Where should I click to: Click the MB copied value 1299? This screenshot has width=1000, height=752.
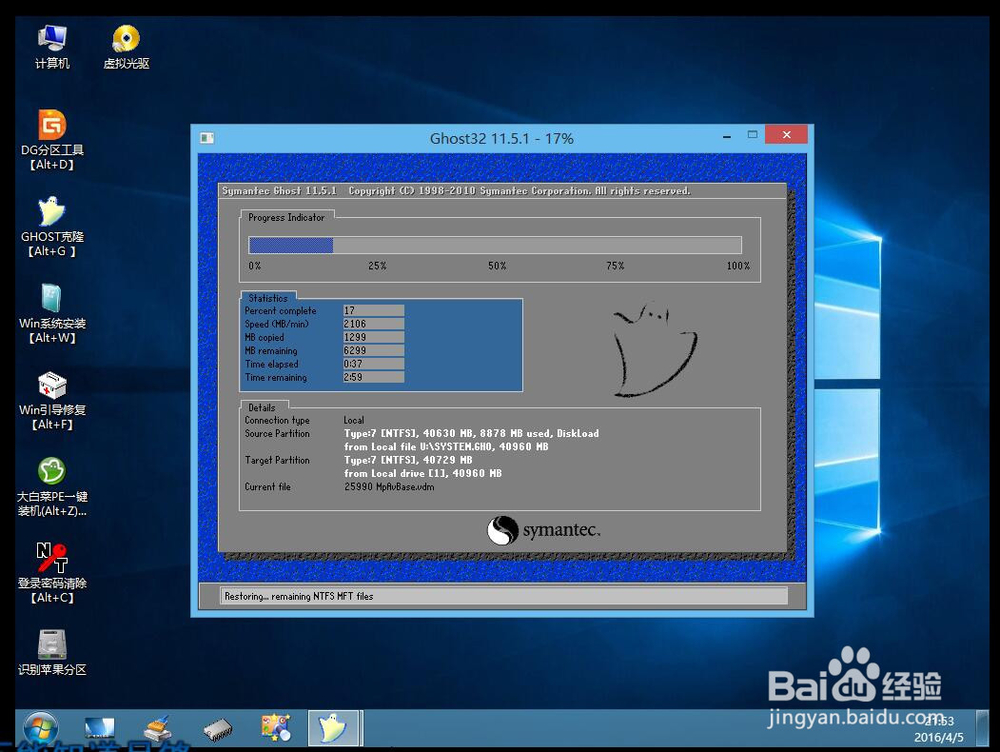click(373, 337)
